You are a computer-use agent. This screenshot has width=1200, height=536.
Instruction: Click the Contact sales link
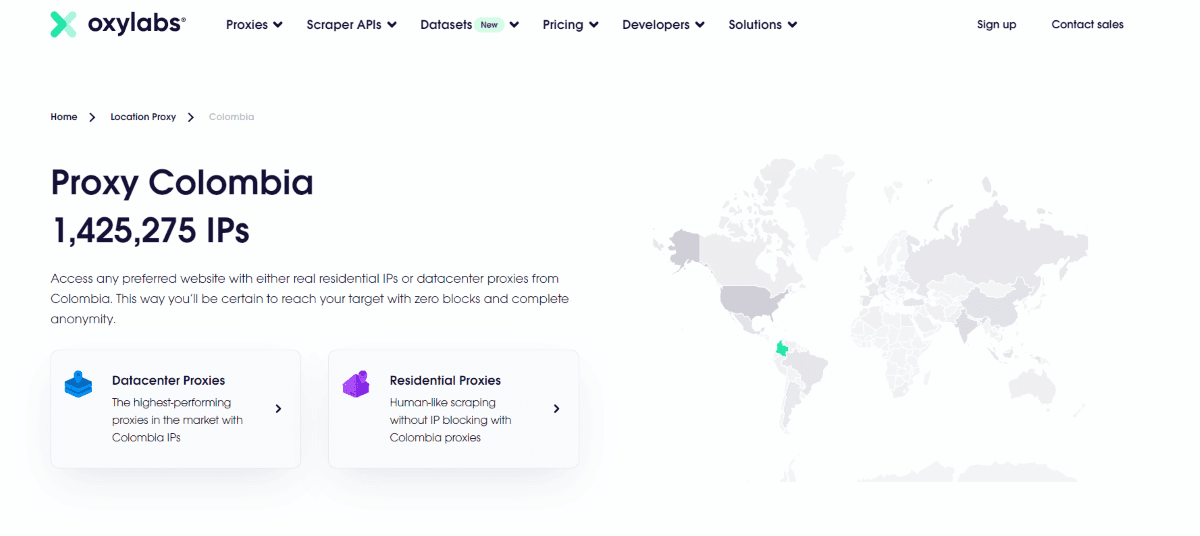pos(1087,25)
